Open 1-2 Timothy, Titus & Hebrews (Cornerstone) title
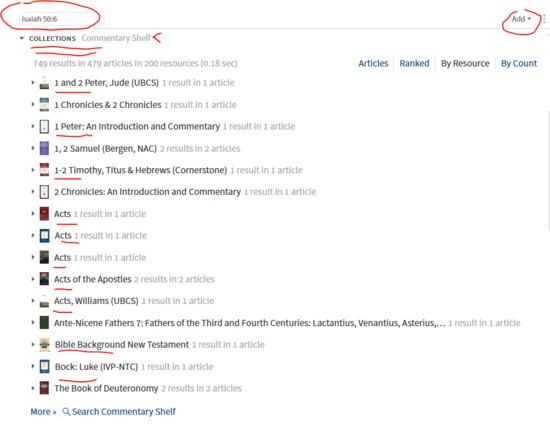 (141, 170)
